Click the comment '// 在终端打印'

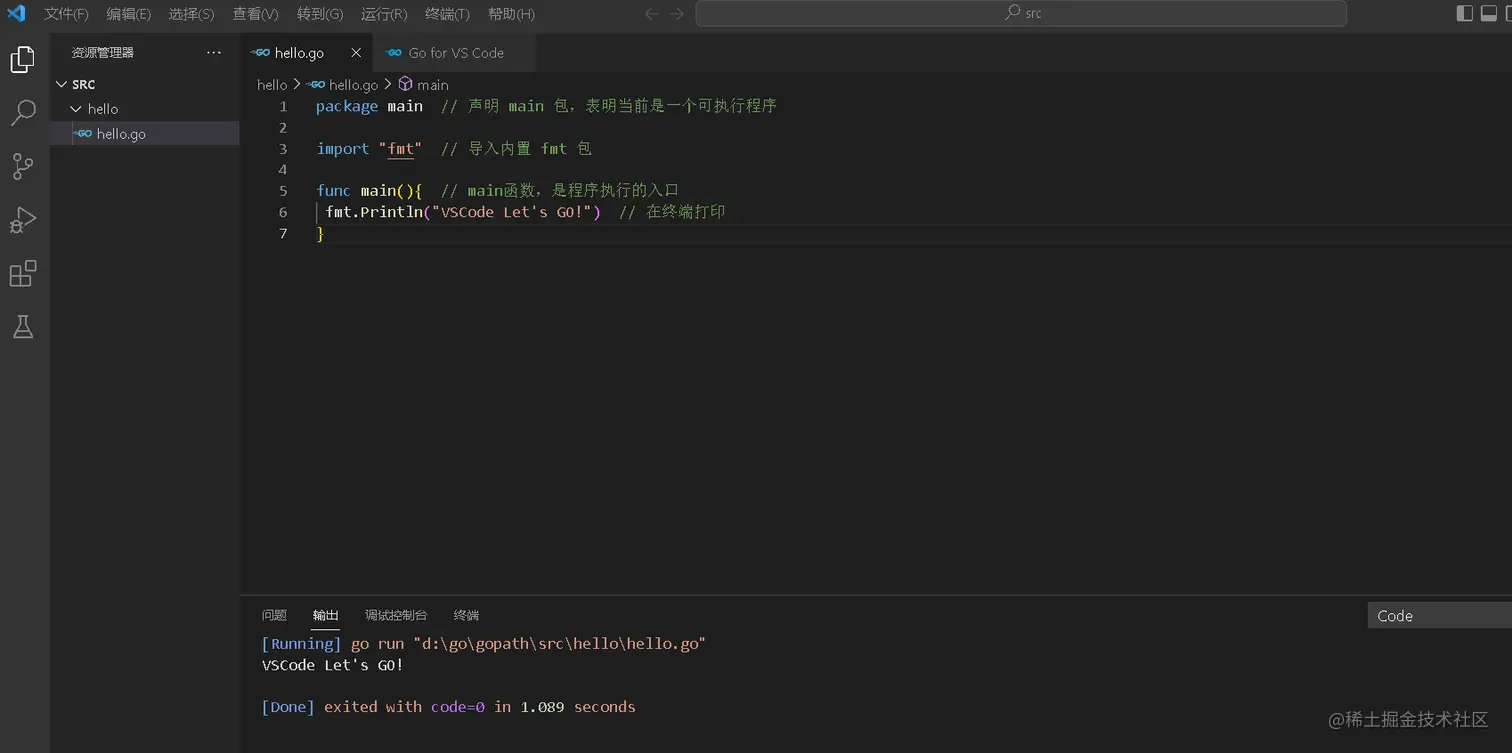tap(672, 212)
